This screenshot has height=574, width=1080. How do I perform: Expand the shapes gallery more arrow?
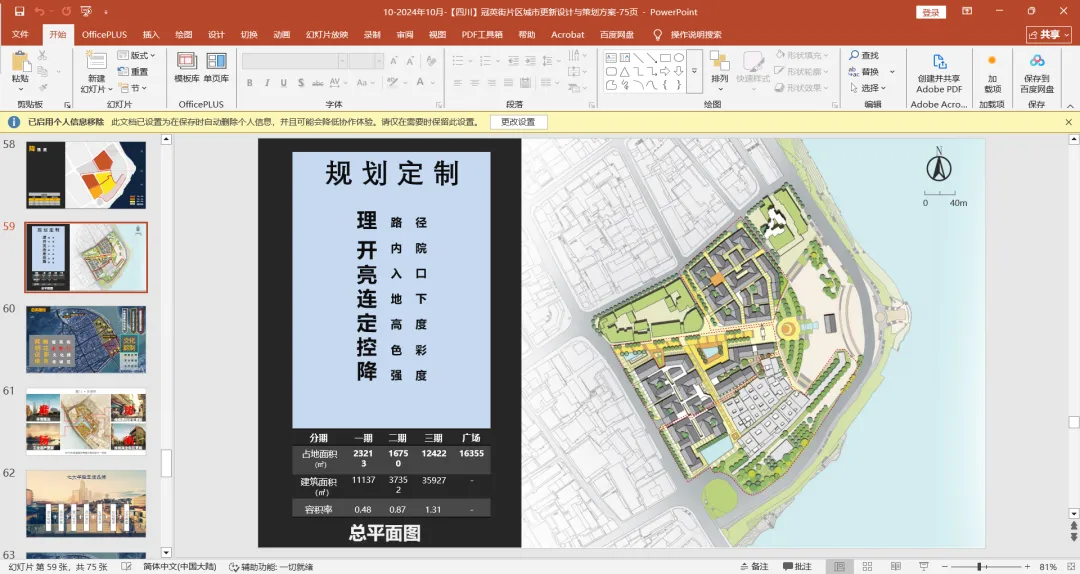click(694, 71)
